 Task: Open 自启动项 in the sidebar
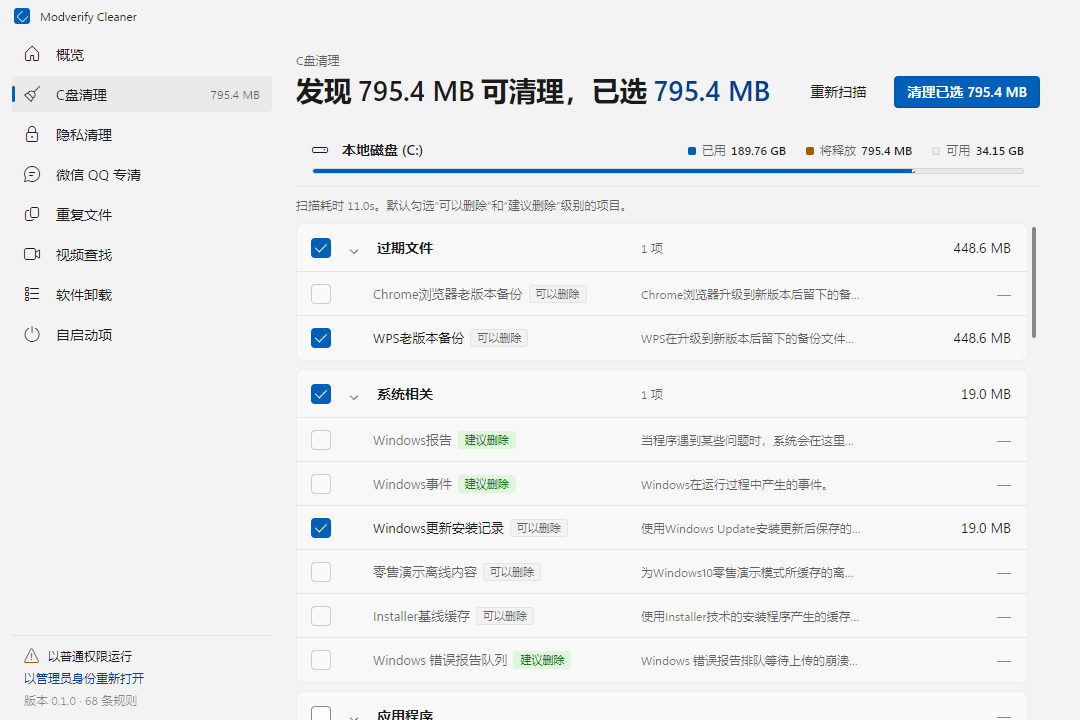tap(142, 334)
